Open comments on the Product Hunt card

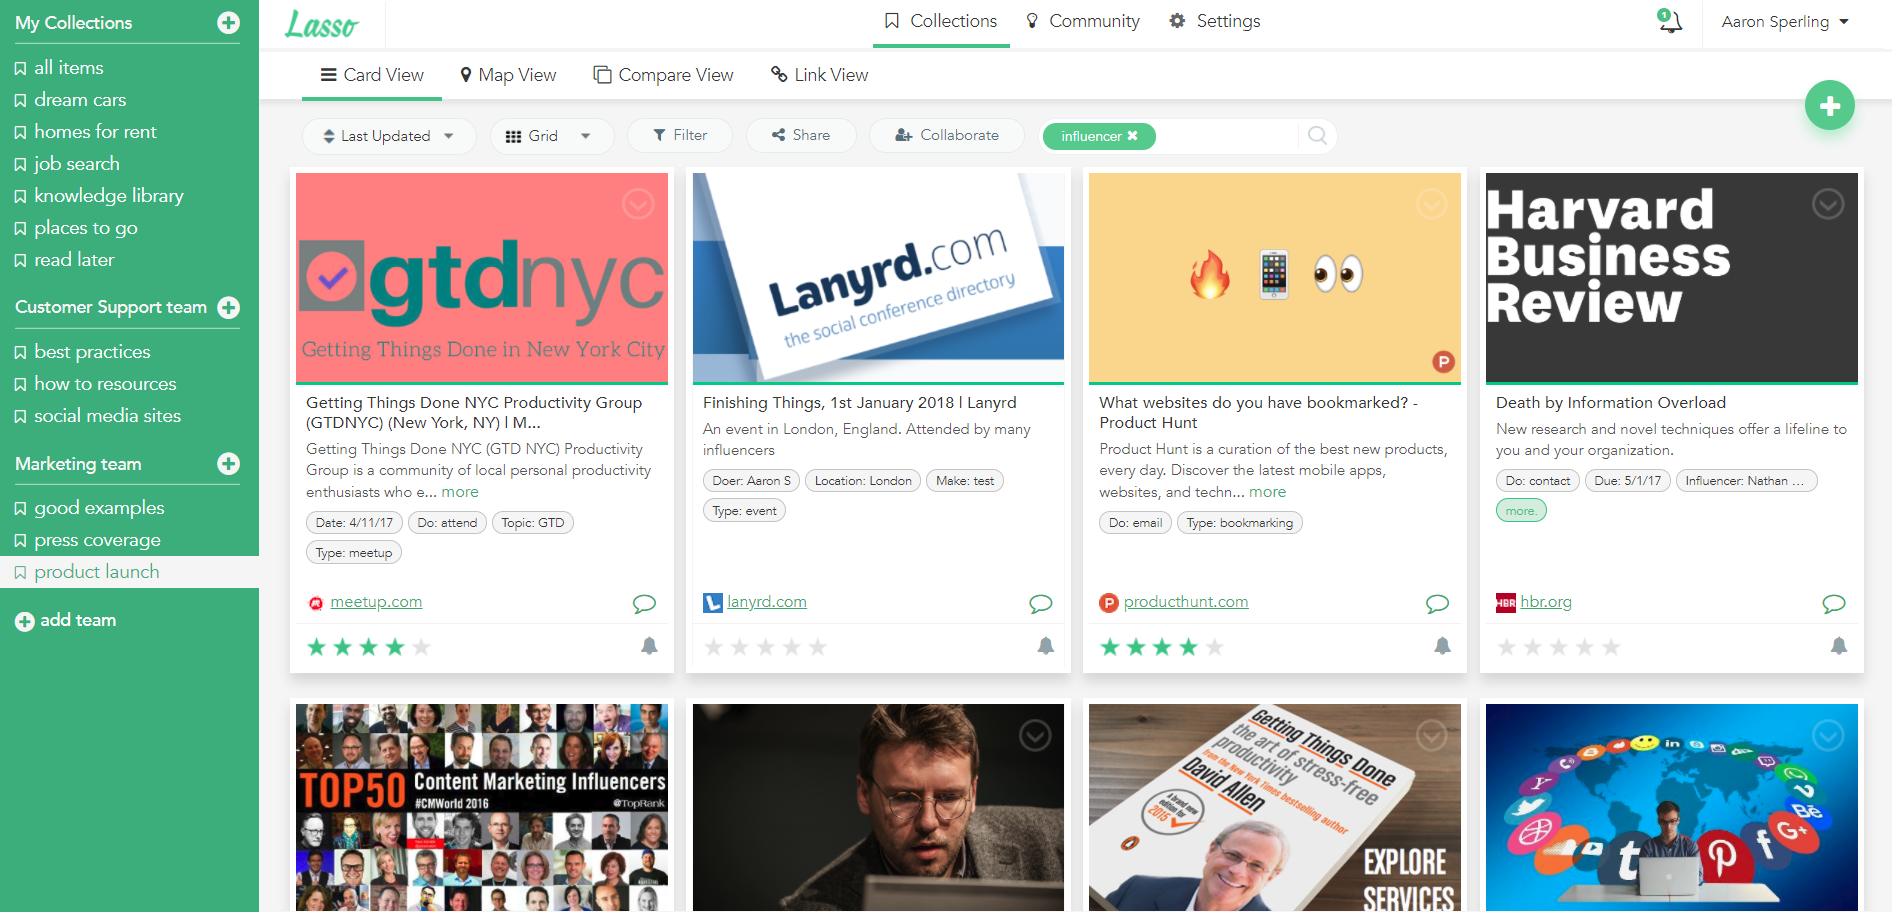pyautogui.click(x=1437, y=603)
